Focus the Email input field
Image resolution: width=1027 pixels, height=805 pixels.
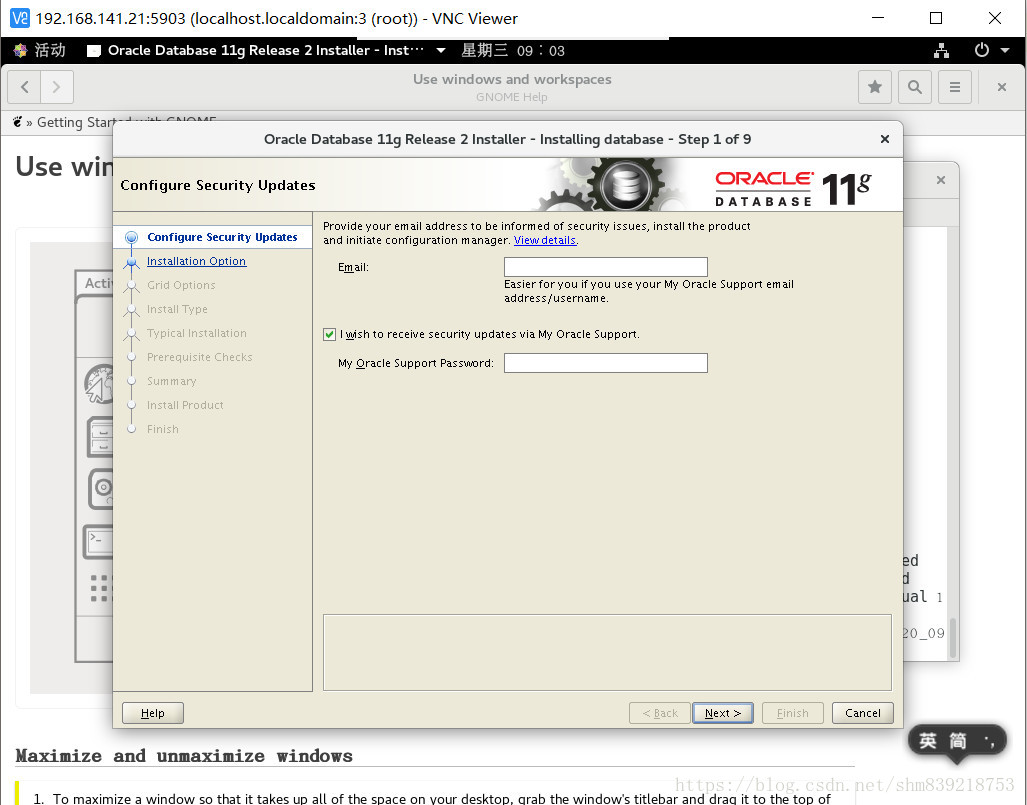click(606, 267)
